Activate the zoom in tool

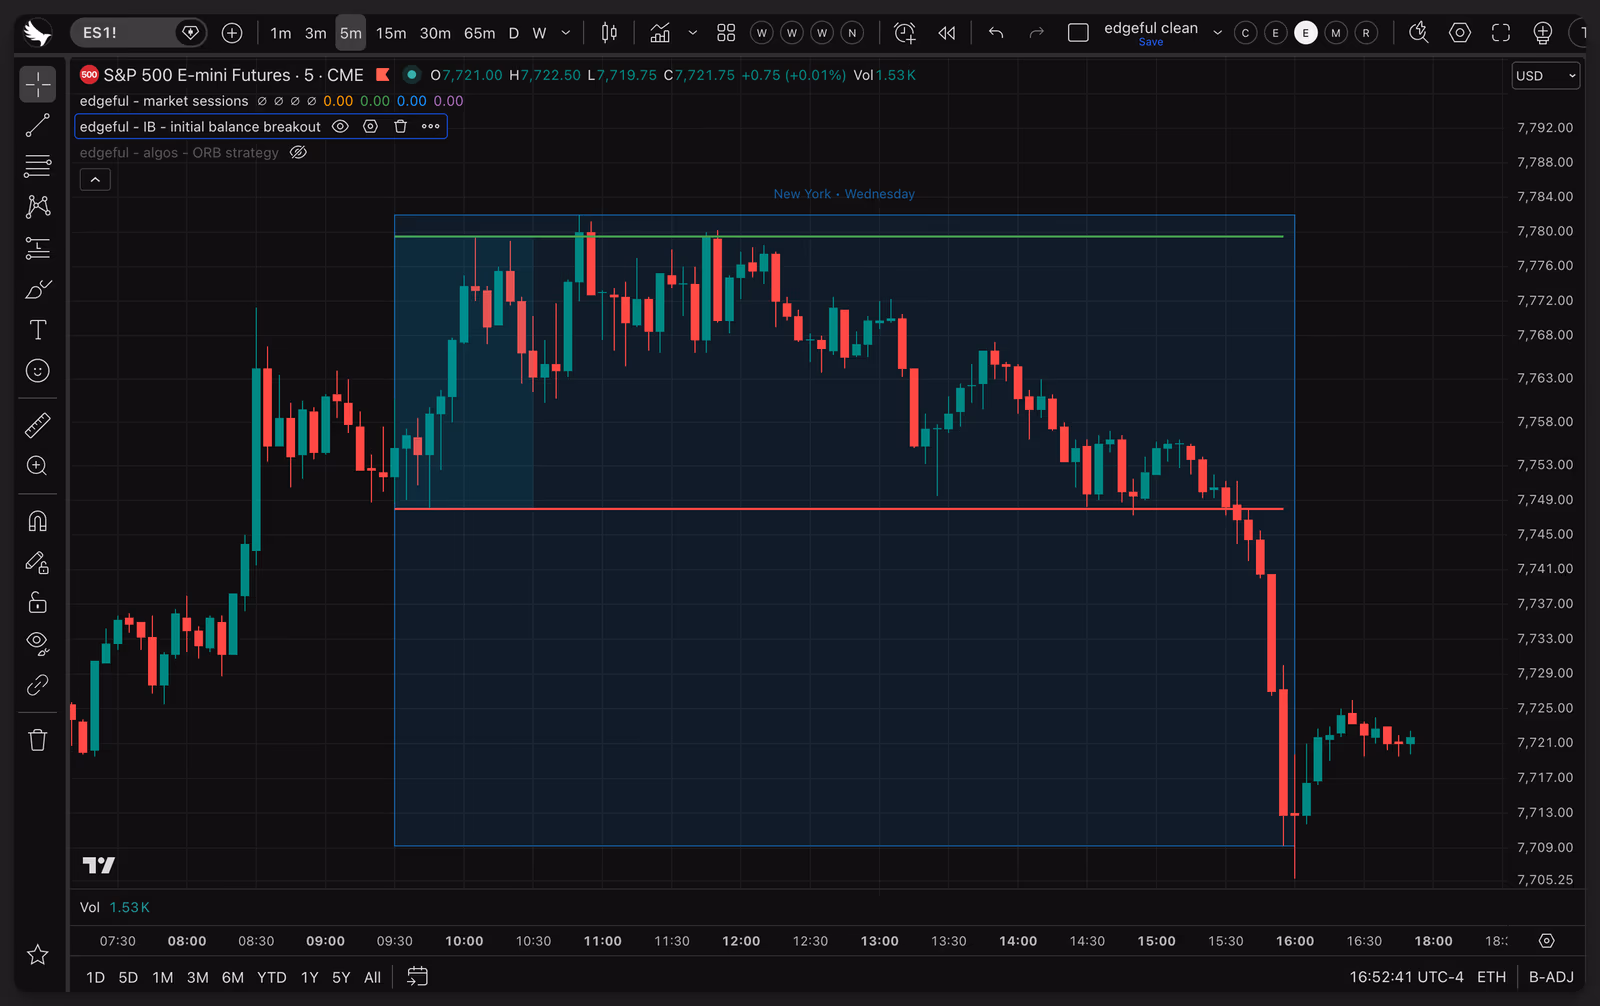pos(38,466)
